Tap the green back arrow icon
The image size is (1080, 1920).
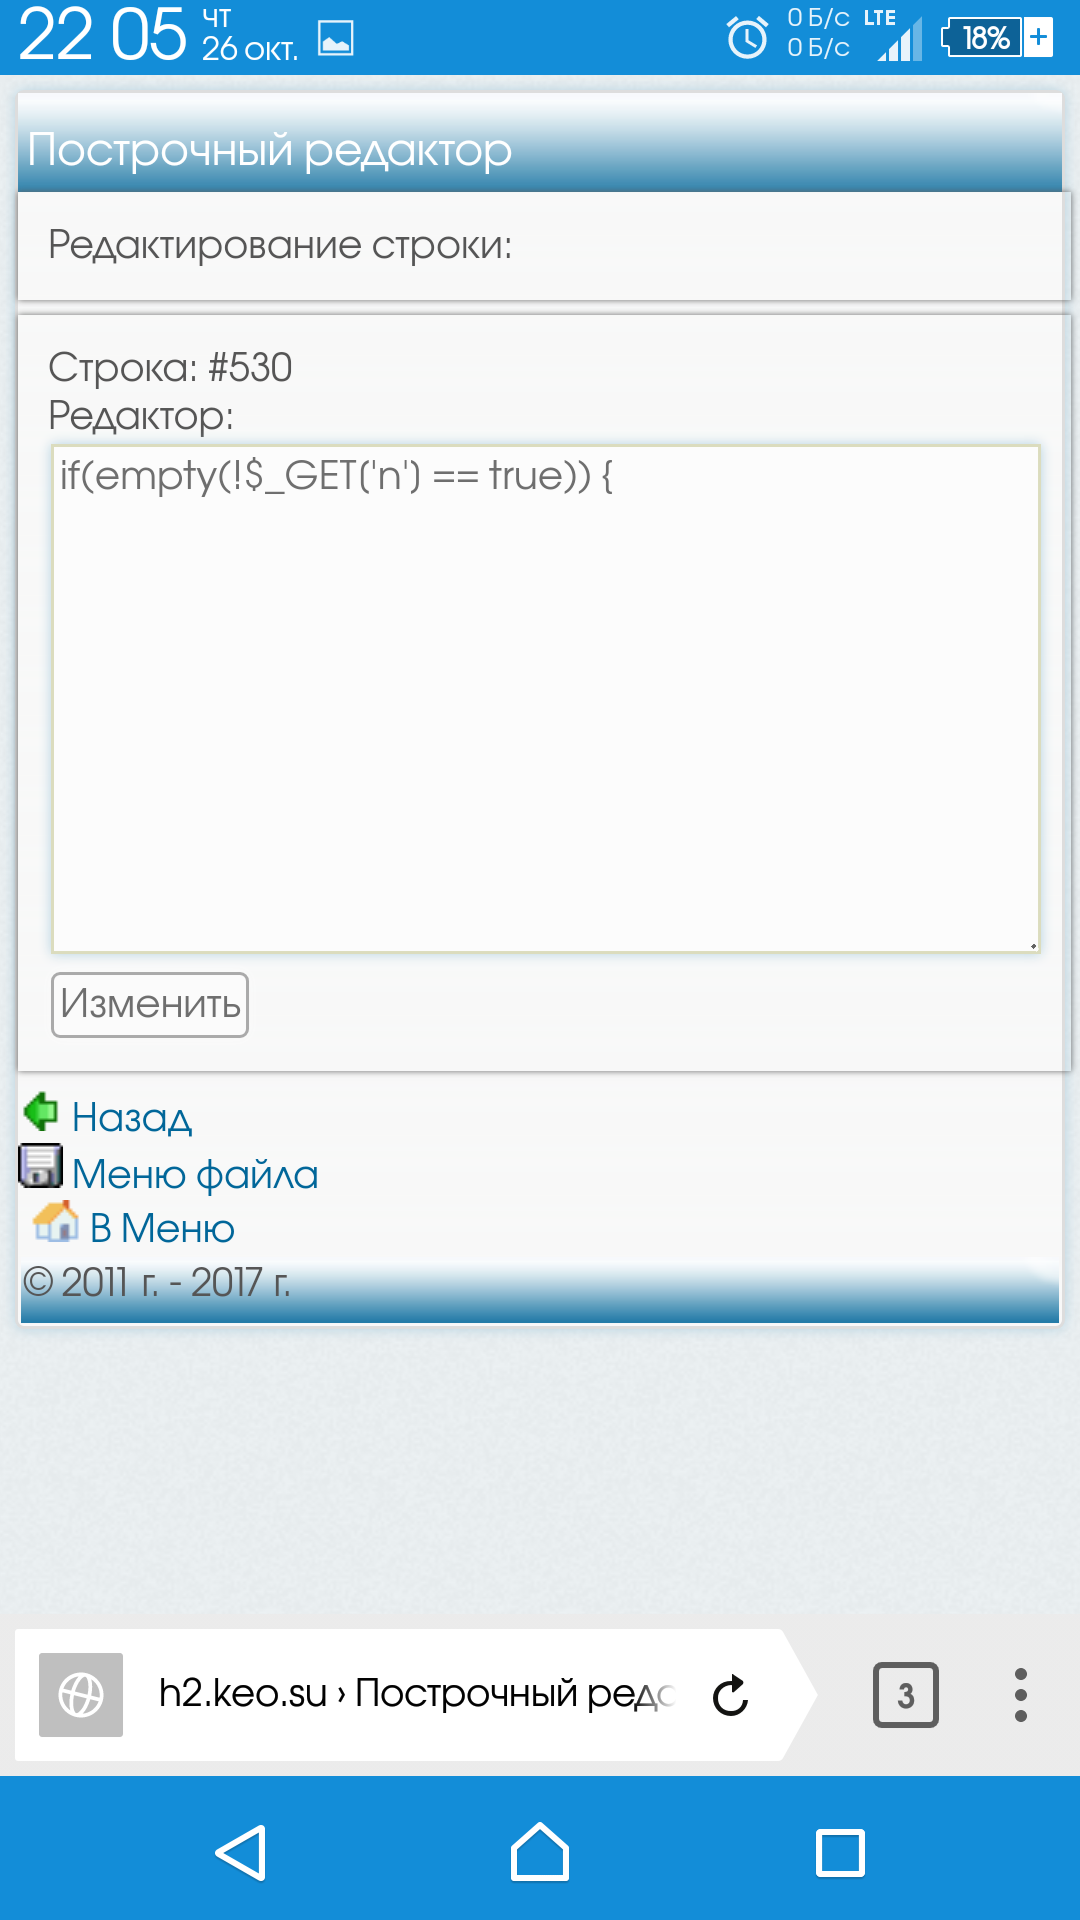coord(41,1111)
